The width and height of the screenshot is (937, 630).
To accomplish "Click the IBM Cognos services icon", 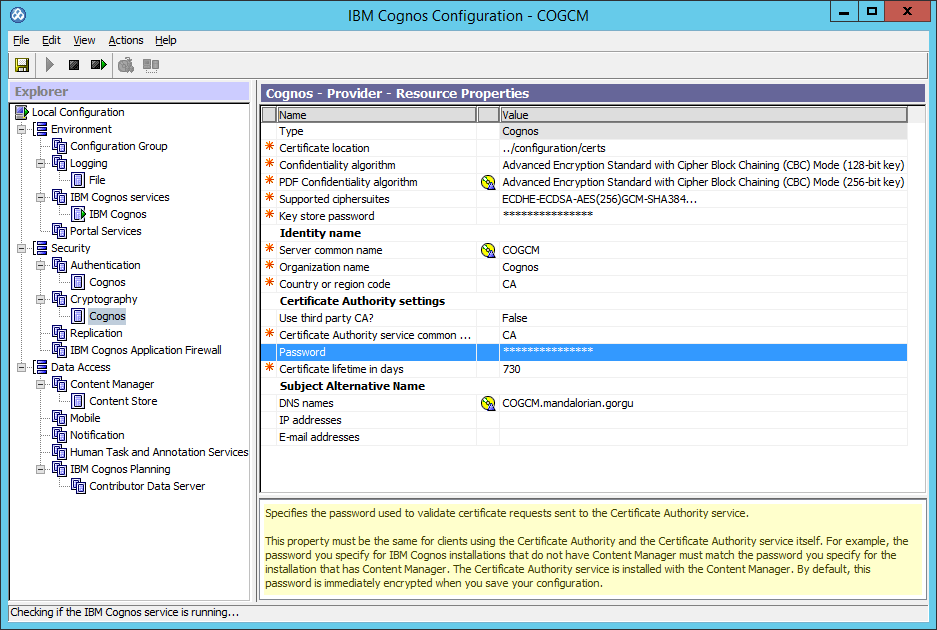I will coord(59,197).
